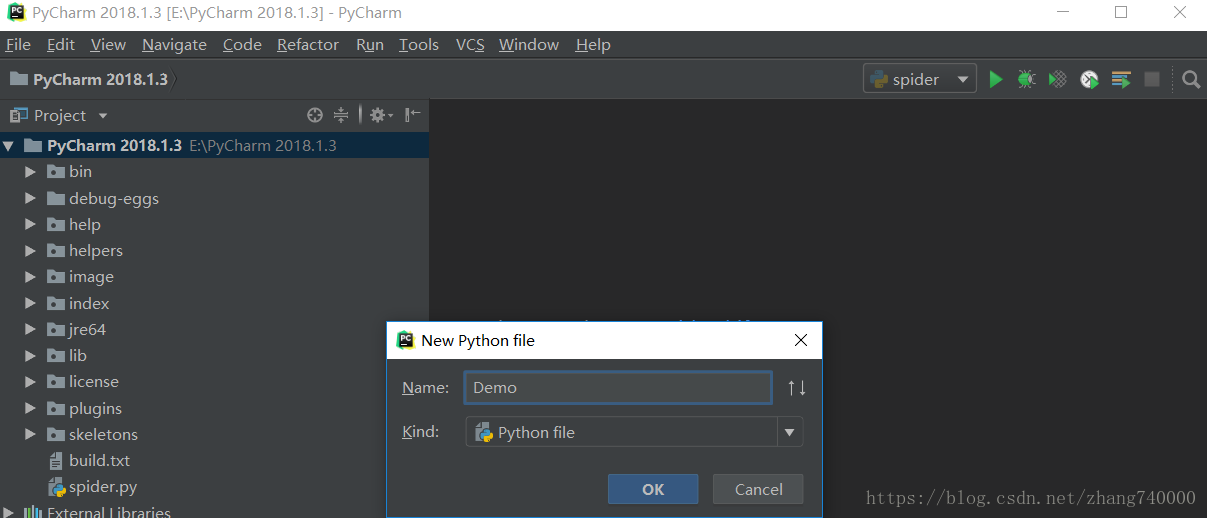
Task: Debug spider using the bug icon
Action: [x=1026, y=79]
